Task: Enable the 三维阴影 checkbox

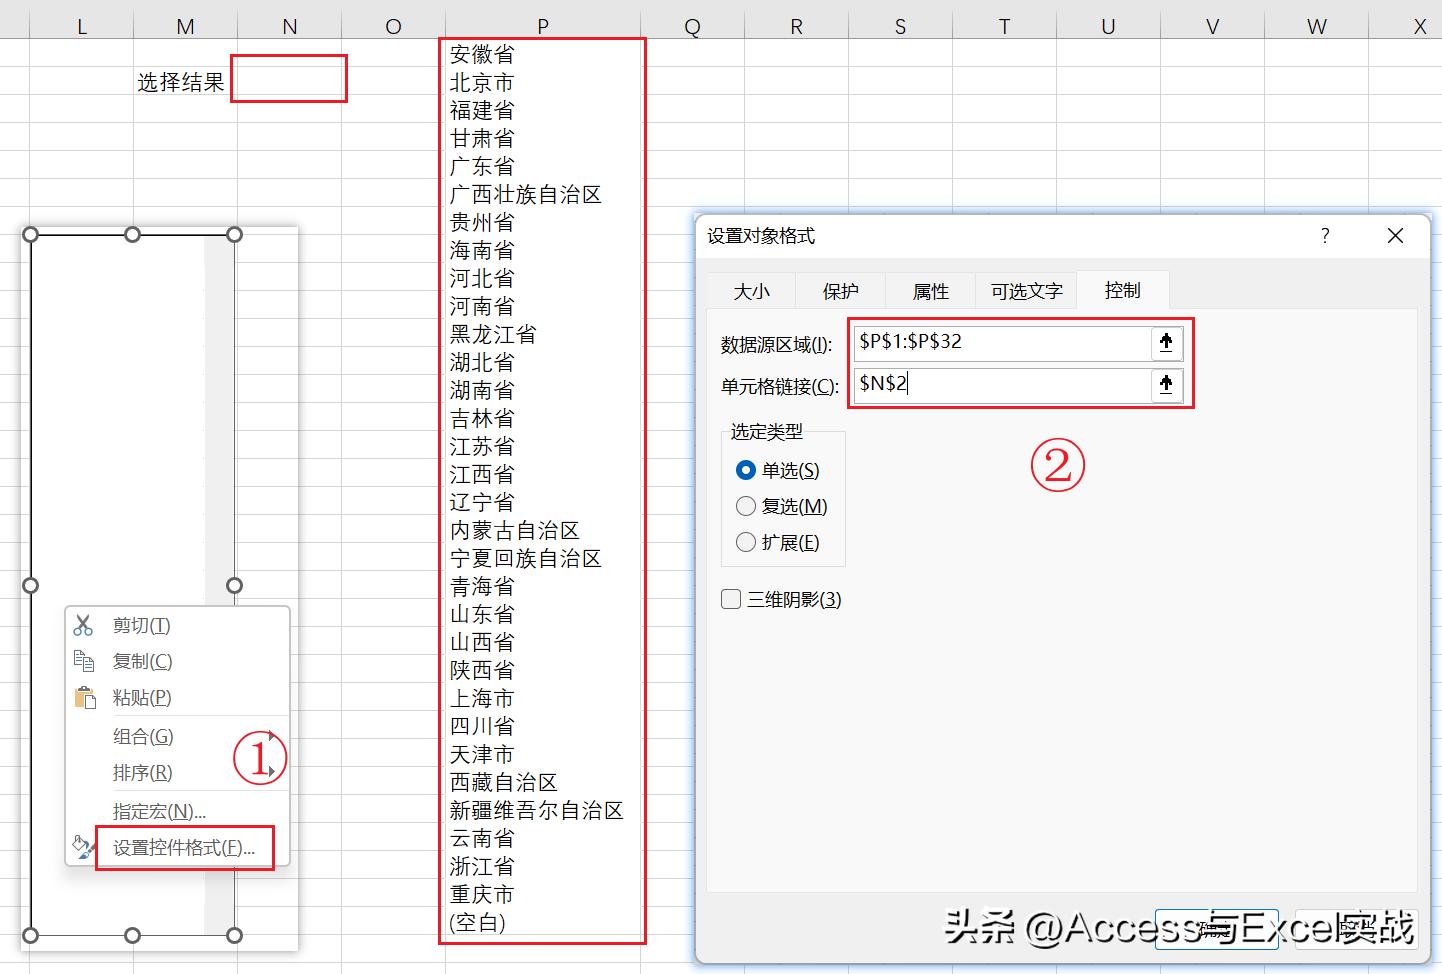Action: tap(730, 598)
